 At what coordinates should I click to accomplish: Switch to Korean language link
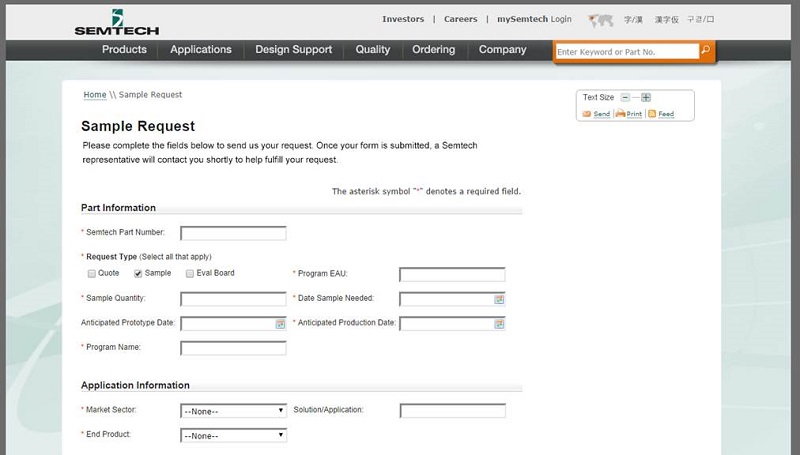[x=701, y=19]
